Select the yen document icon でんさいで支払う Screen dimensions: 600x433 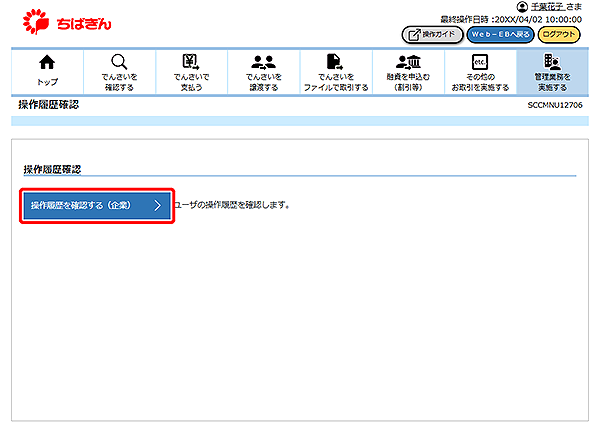click(190, 63)
